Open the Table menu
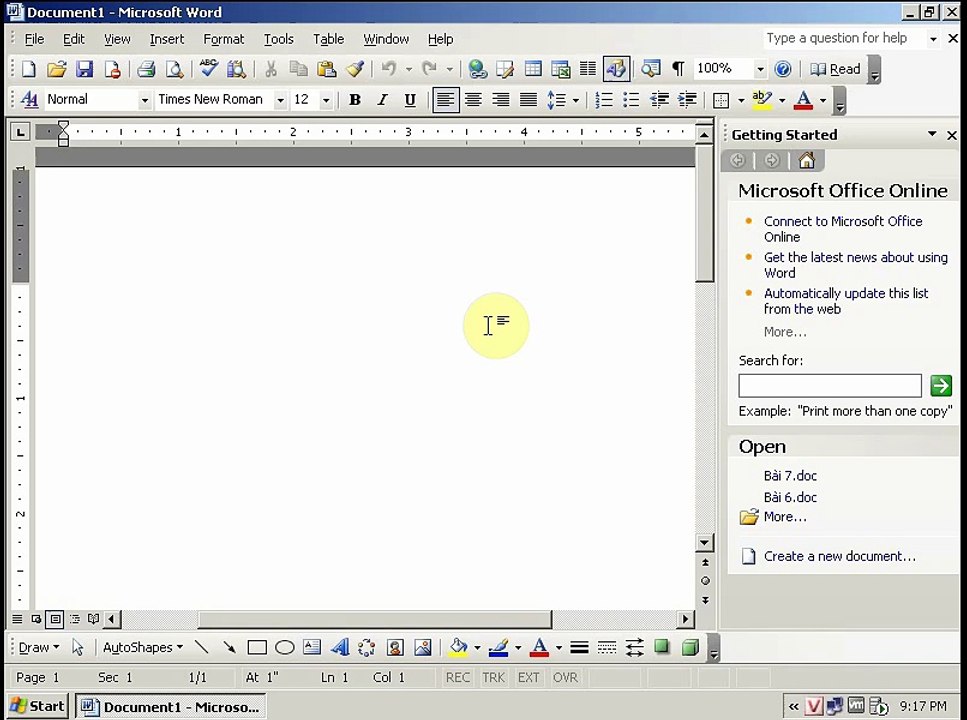 tap(328, 39)
